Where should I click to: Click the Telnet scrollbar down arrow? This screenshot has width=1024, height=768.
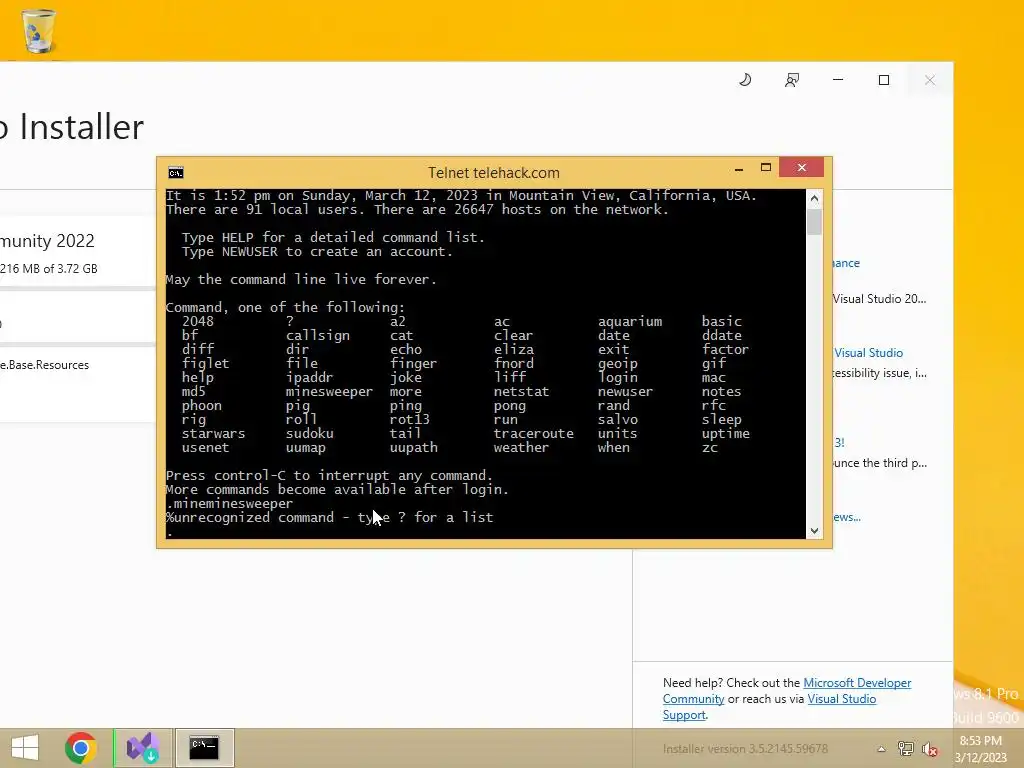[x=814, y=531]
